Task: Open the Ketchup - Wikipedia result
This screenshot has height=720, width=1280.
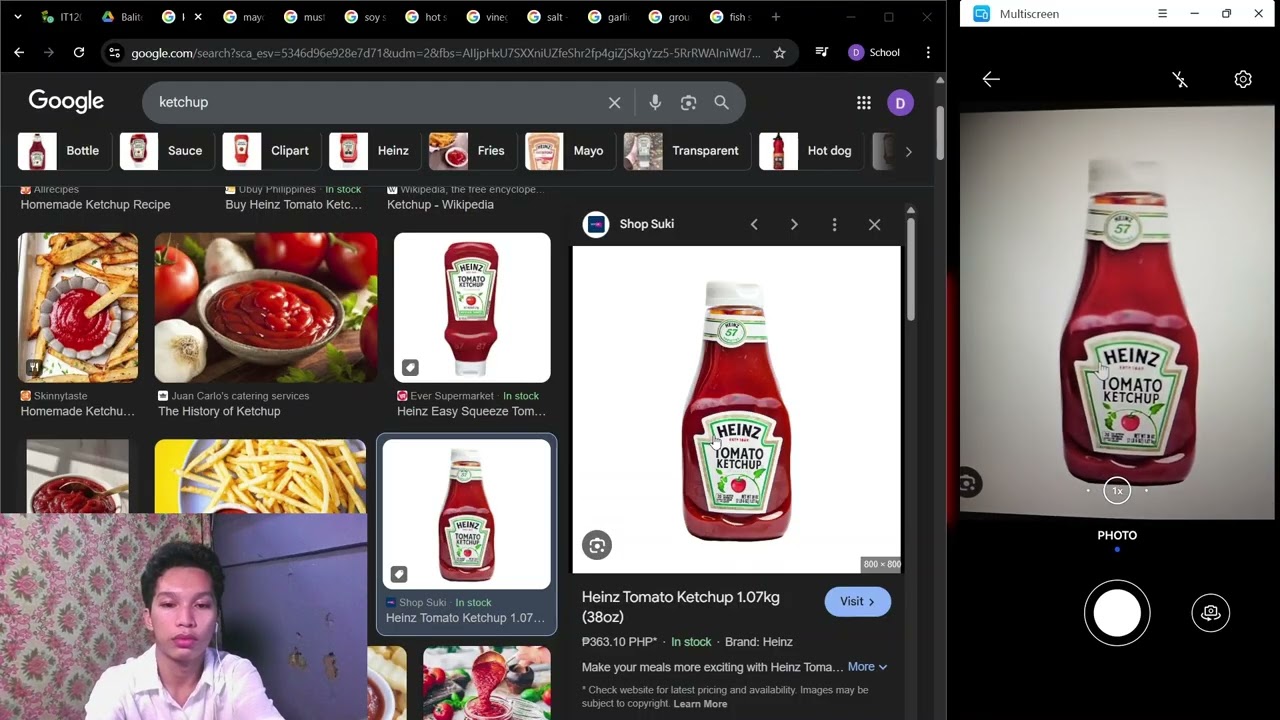Action: tap(440, 204)
